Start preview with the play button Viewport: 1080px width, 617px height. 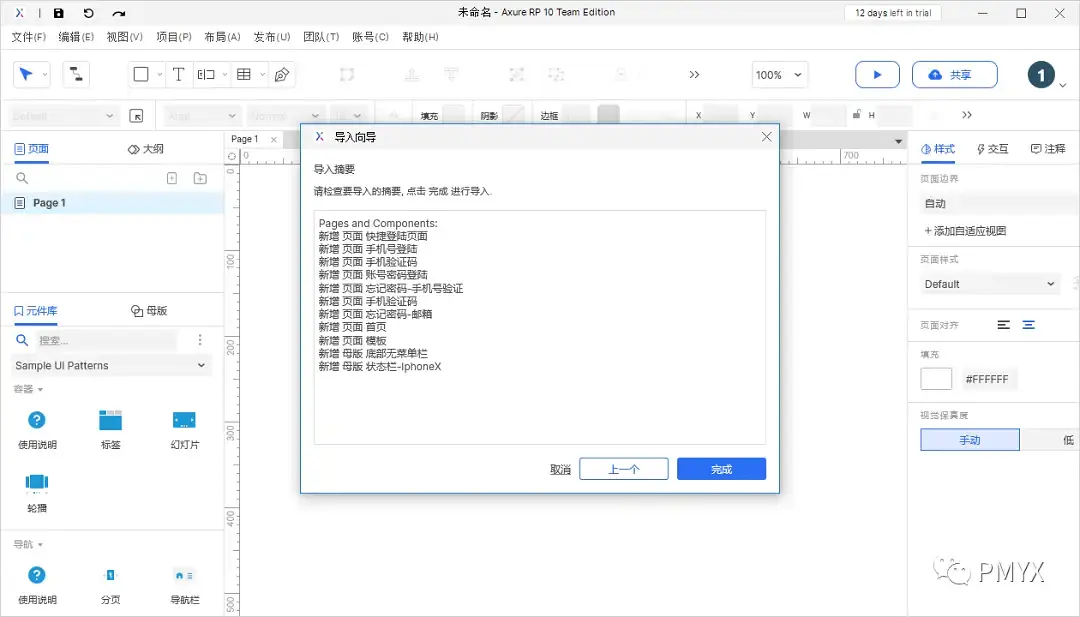[x=877, y=74]
